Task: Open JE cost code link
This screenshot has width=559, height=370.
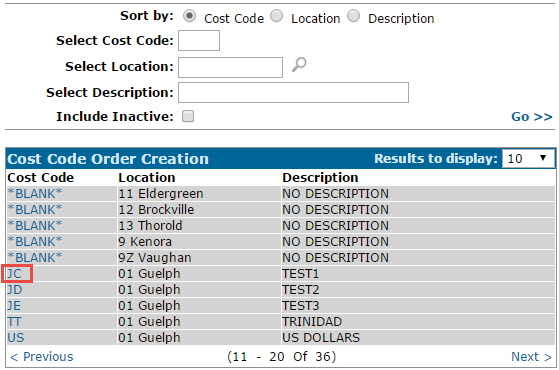Action: click(x=14, y=306)
